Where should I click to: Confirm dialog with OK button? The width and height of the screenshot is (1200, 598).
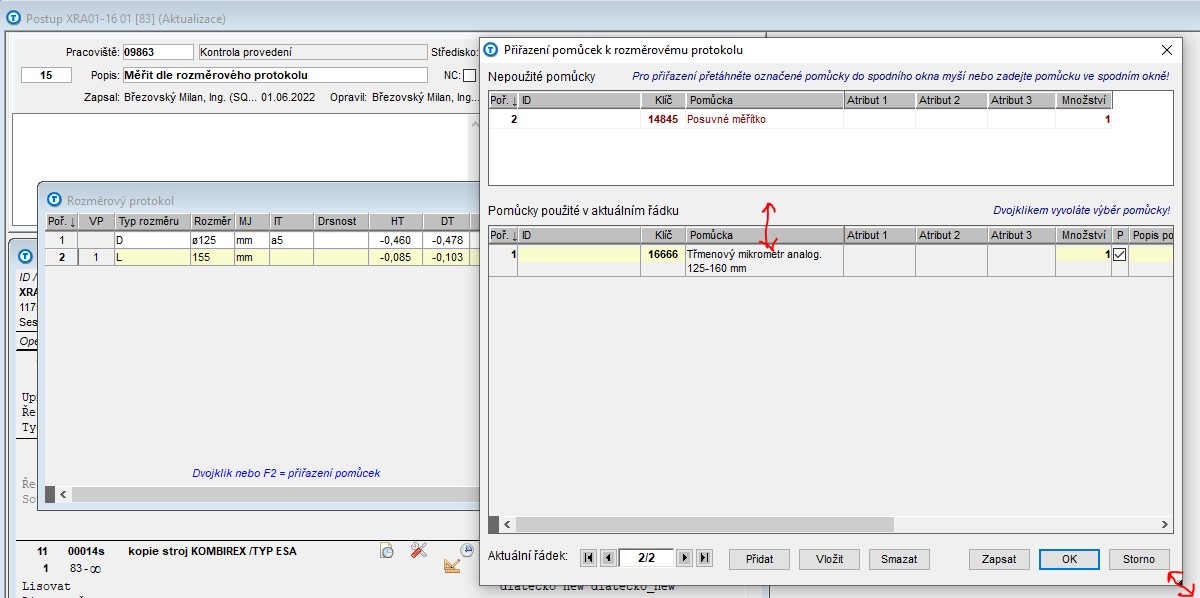1069,559
